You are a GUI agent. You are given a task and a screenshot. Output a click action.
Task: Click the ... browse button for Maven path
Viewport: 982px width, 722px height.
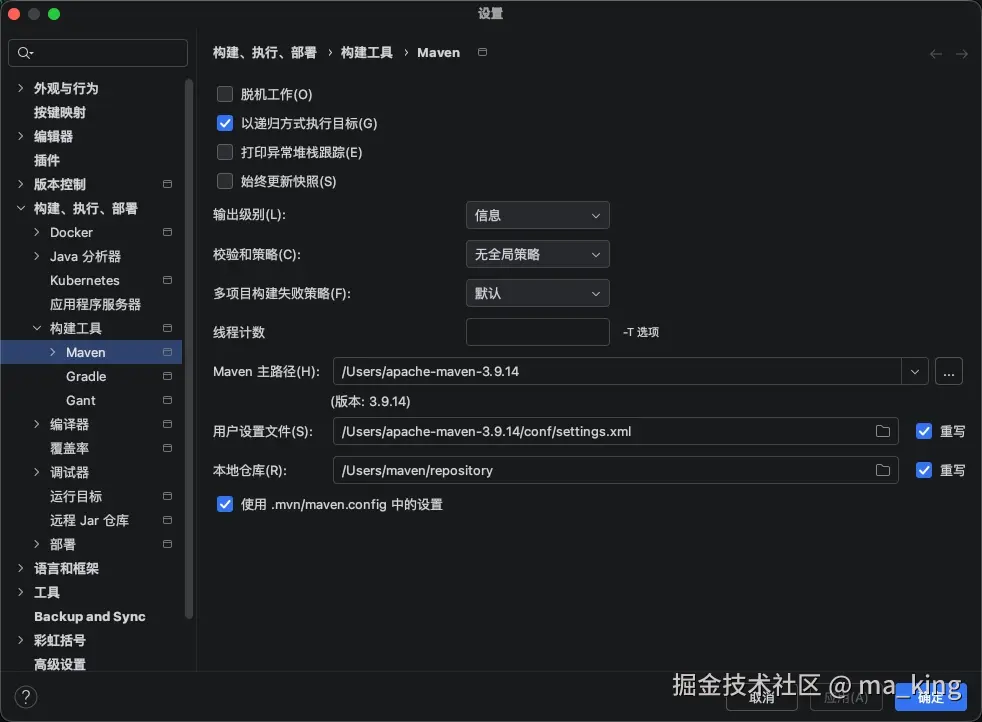tap(949, 371)
